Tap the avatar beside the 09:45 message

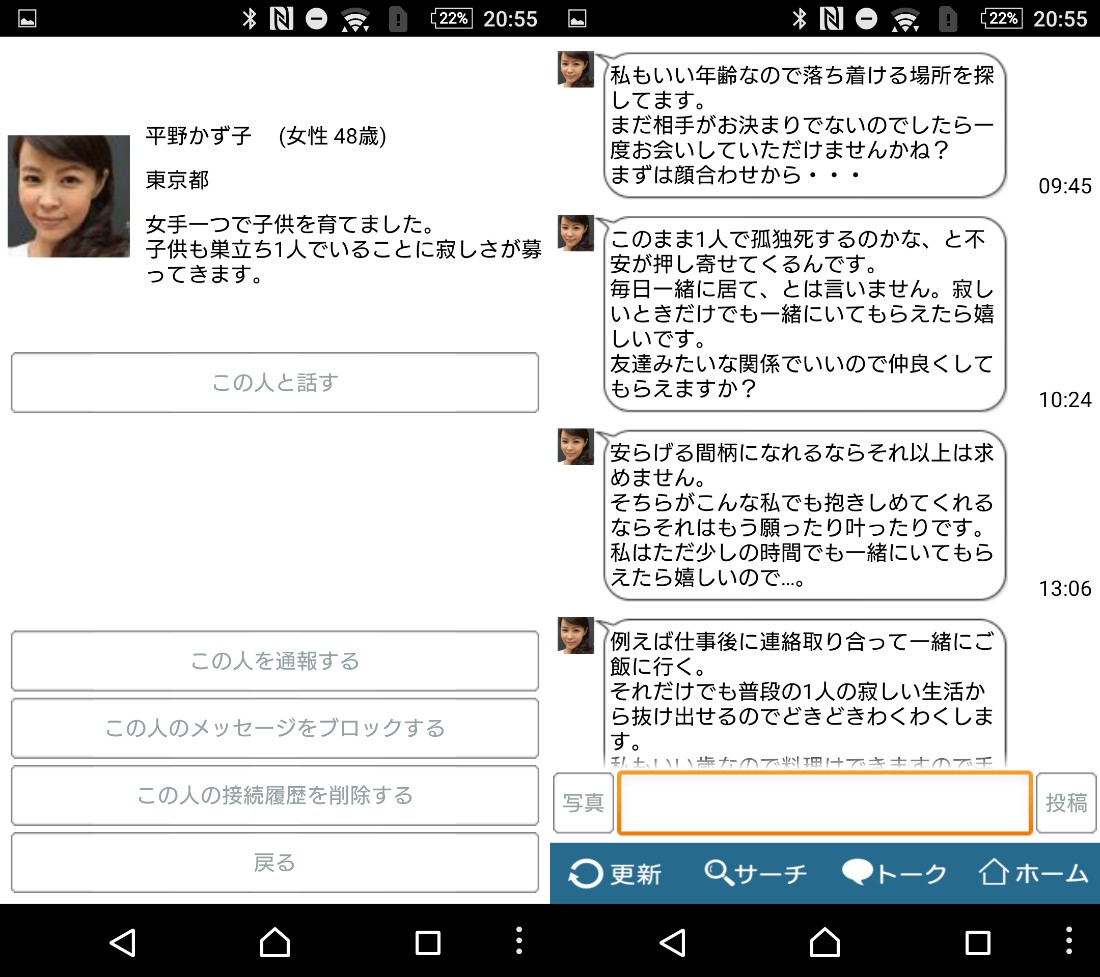pyautogui.click(x=576, y=70)
